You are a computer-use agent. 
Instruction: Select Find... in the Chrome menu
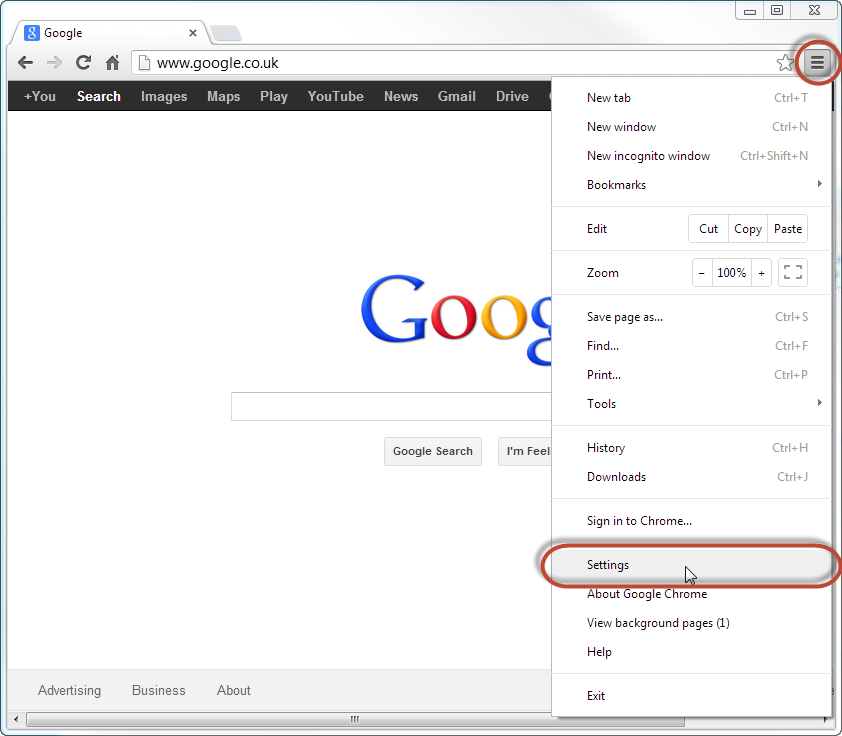[691, 346]
